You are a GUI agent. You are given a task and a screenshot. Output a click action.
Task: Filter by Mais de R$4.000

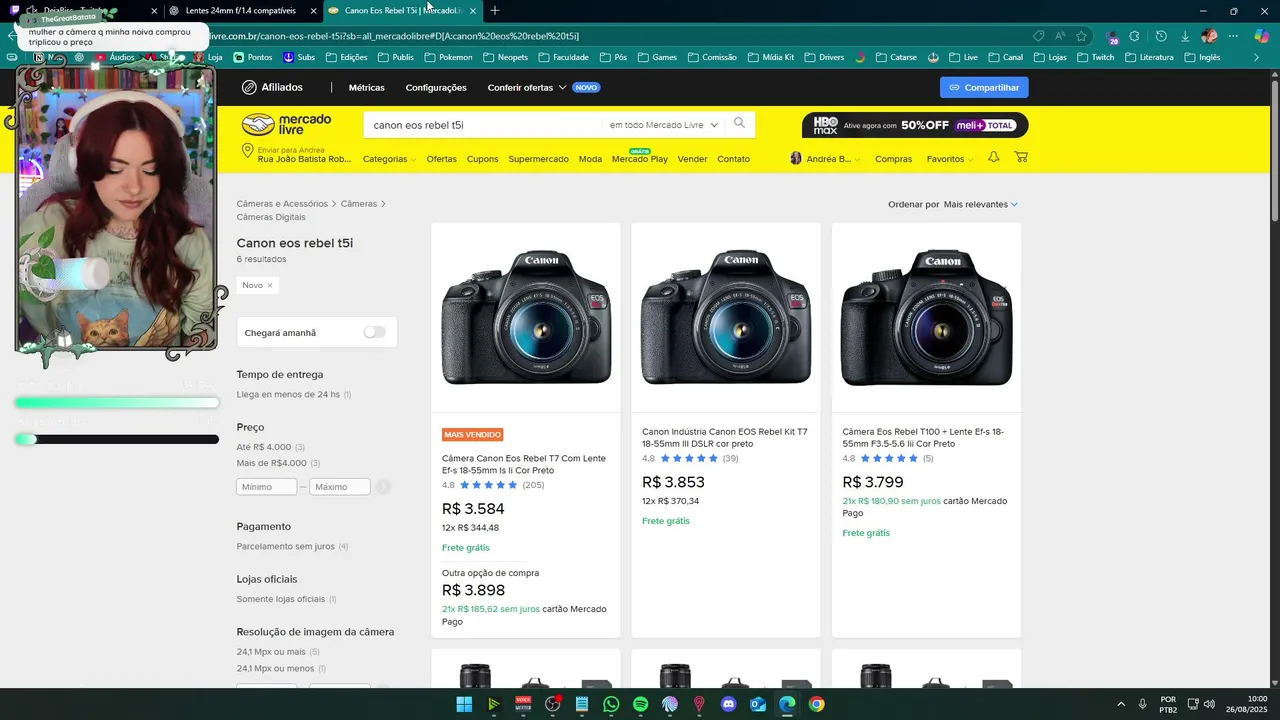pyautogui.click(x=271, y=463)
